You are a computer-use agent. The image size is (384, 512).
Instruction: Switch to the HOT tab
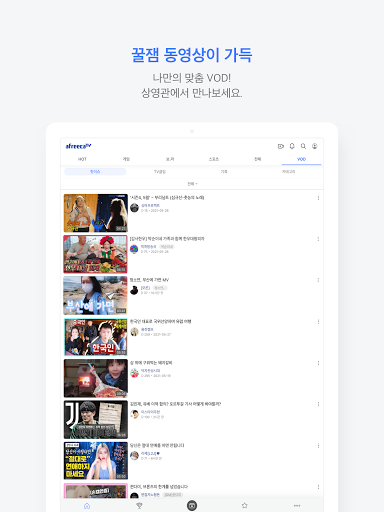82,159
